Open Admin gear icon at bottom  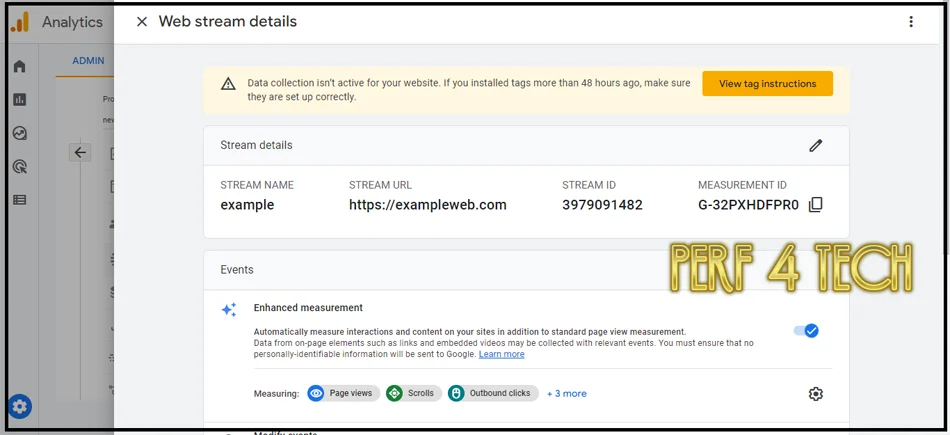(19, 407)
